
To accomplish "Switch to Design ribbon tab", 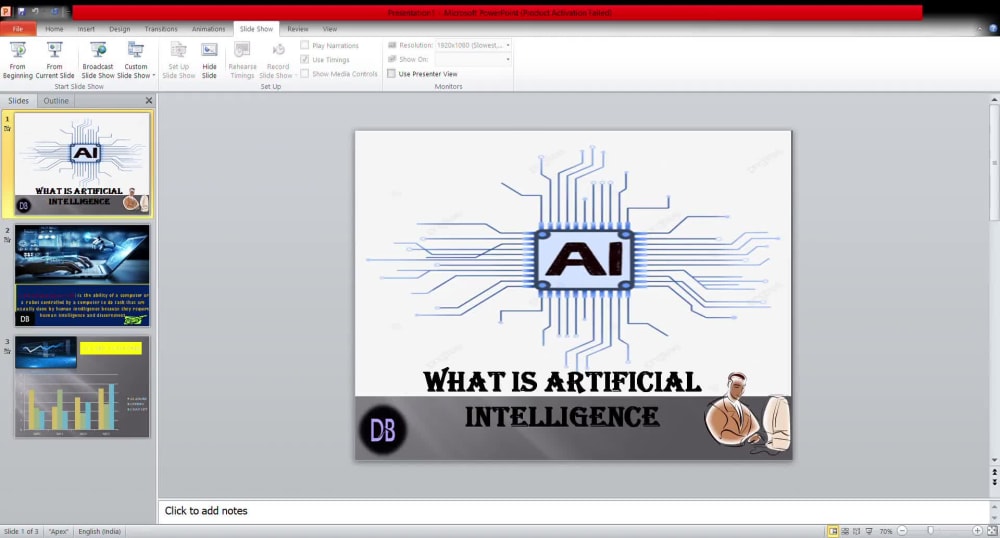I will pos(119,29).
